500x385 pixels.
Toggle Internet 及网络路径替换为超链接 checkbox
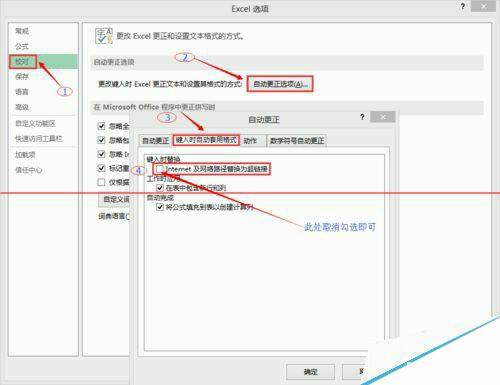[160, 169]
